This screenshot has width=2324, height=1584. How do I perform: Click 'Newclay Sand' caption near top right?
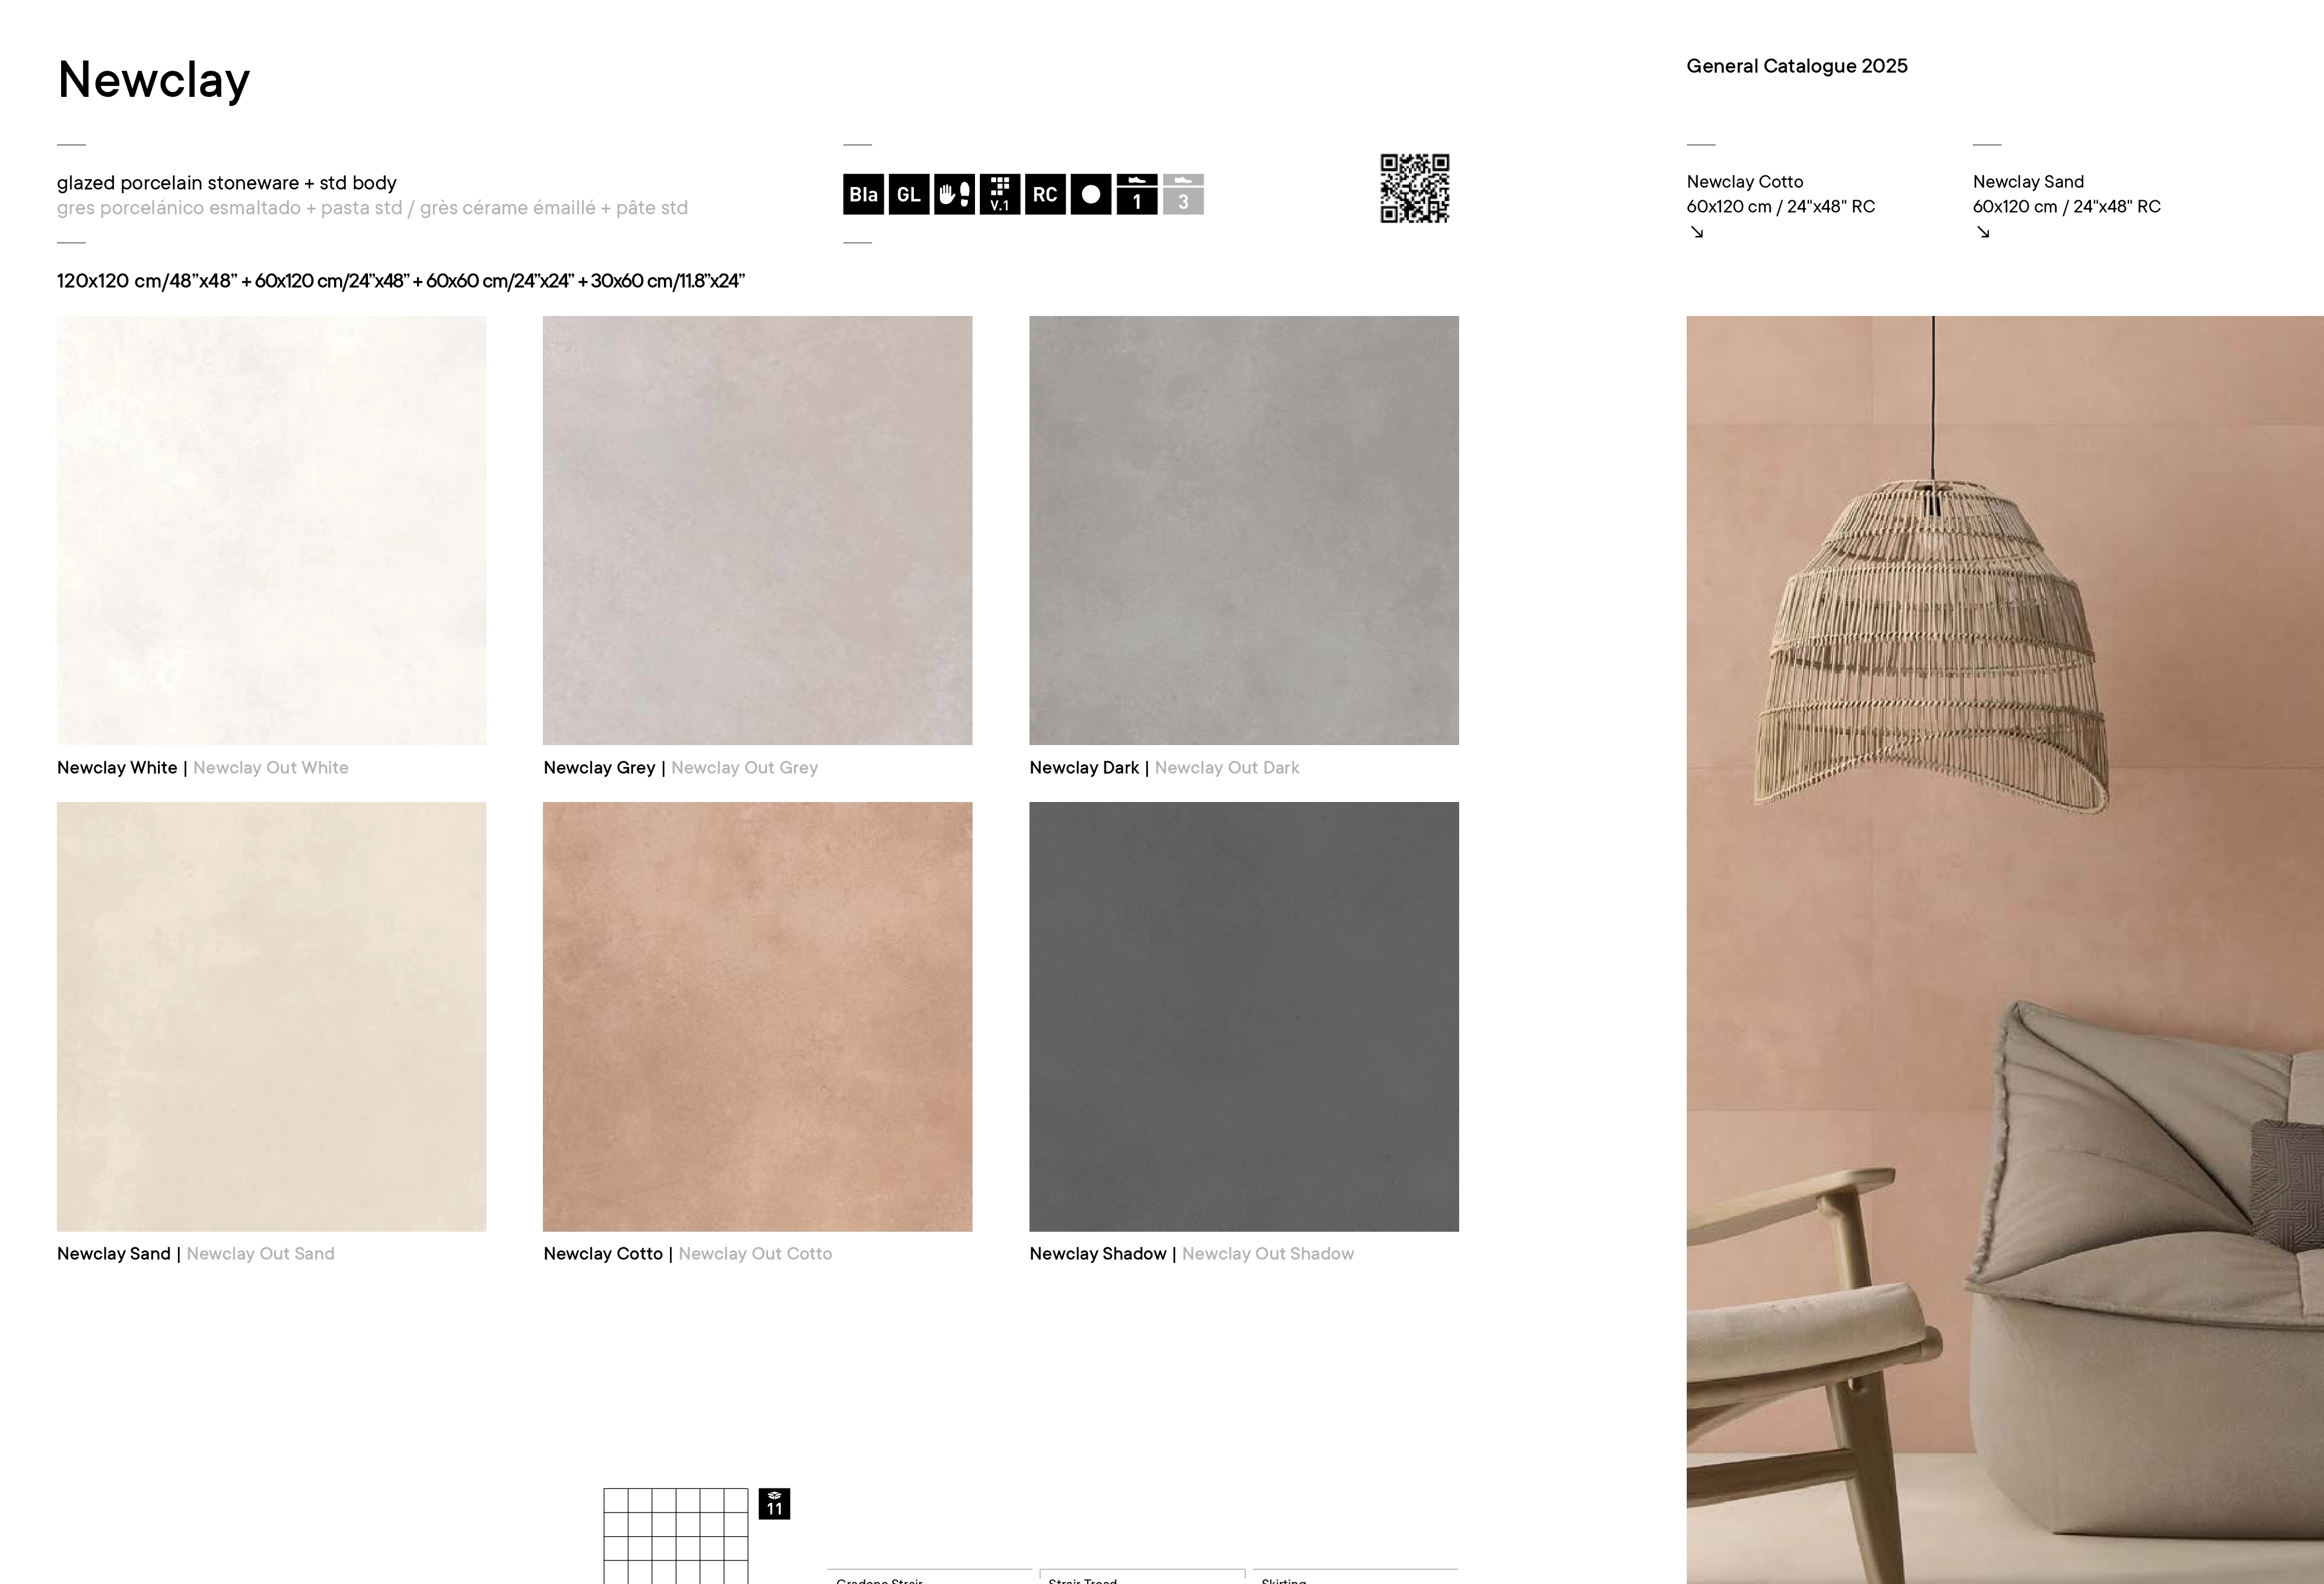pos(2028,182)
